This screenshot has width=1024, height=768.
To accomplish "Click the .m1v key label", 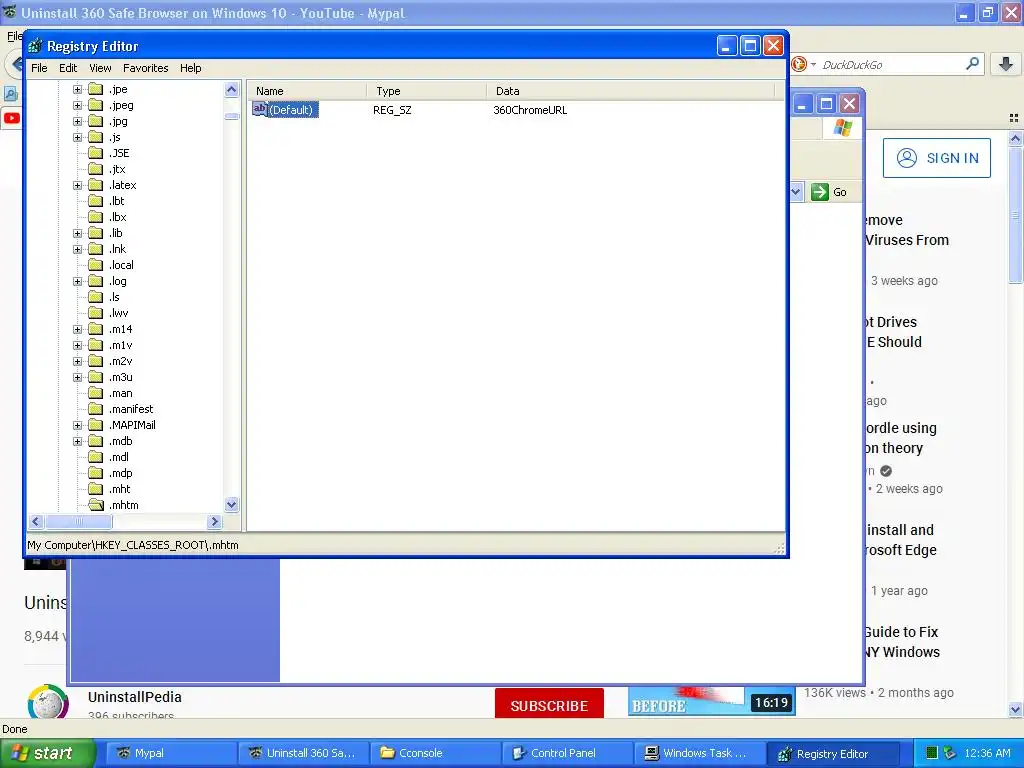I will coord(121,345).
